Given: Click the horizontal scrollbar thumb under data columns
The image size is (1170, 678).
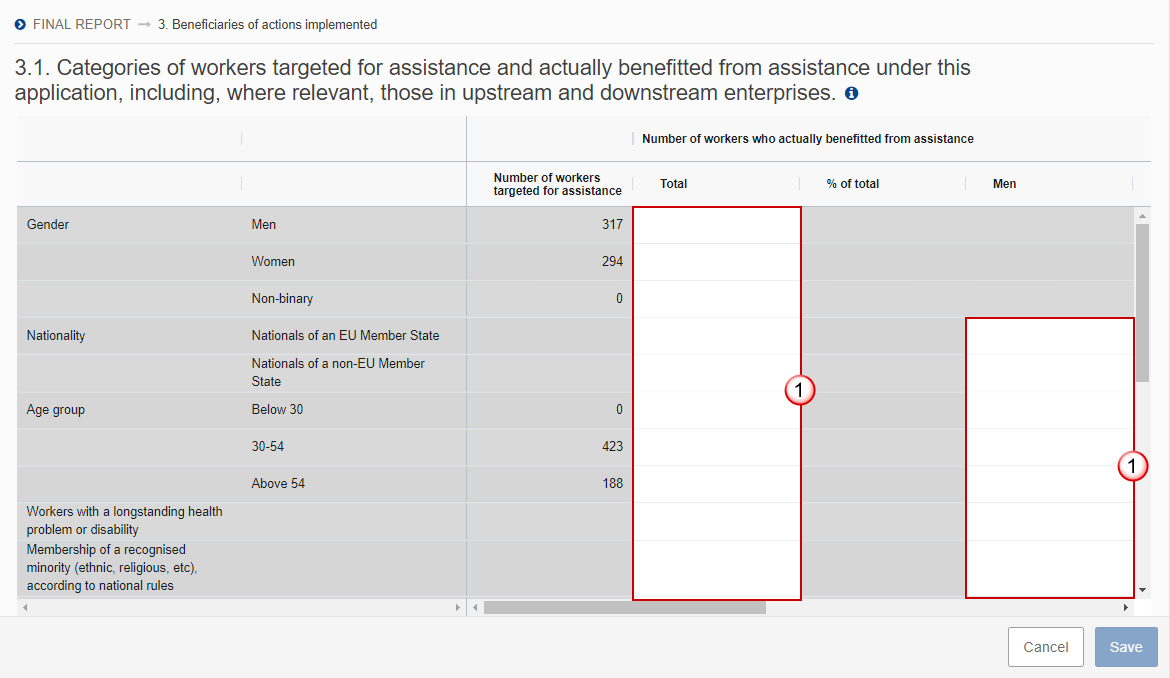Looking at the screenshot, I should tap(624, 607).
